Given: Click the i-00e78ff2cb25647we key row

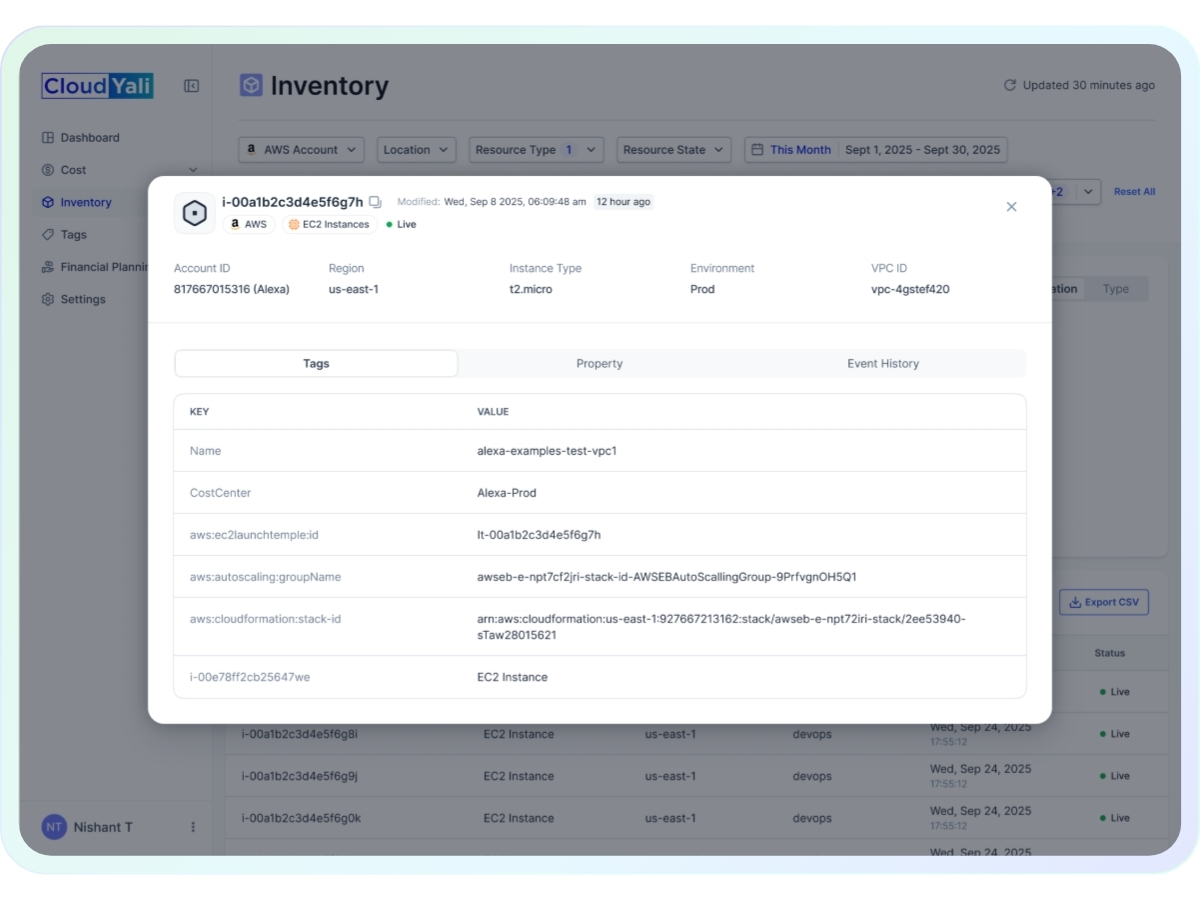Looking at the screenshot, I should pyautogui.click(x=600, y=677).
